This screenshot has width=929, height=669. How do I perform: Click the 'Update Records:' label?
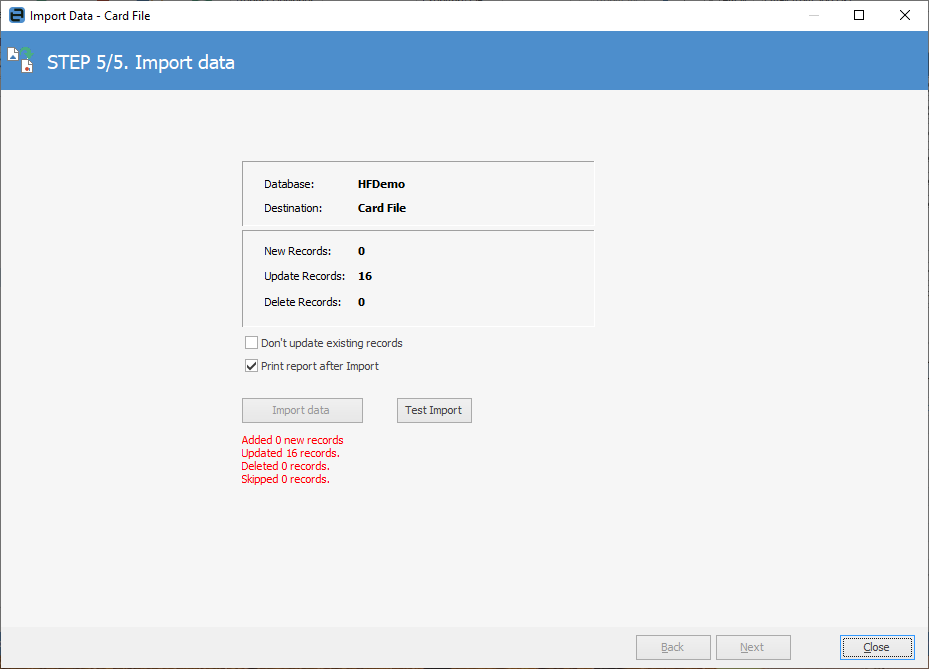(305, 276)
